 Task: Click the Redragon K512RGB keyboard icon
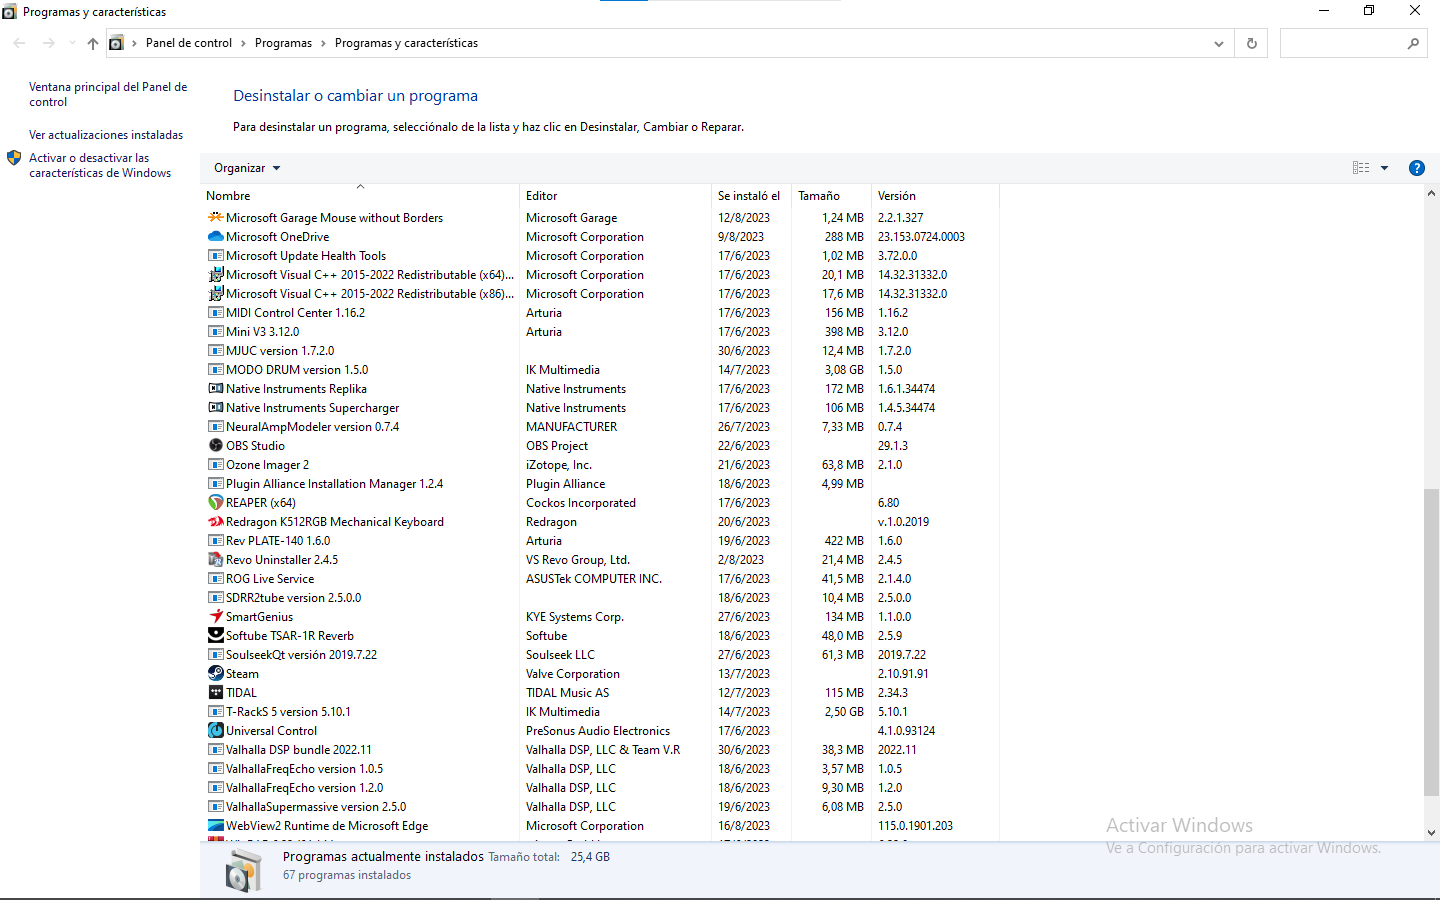point(215,522)
